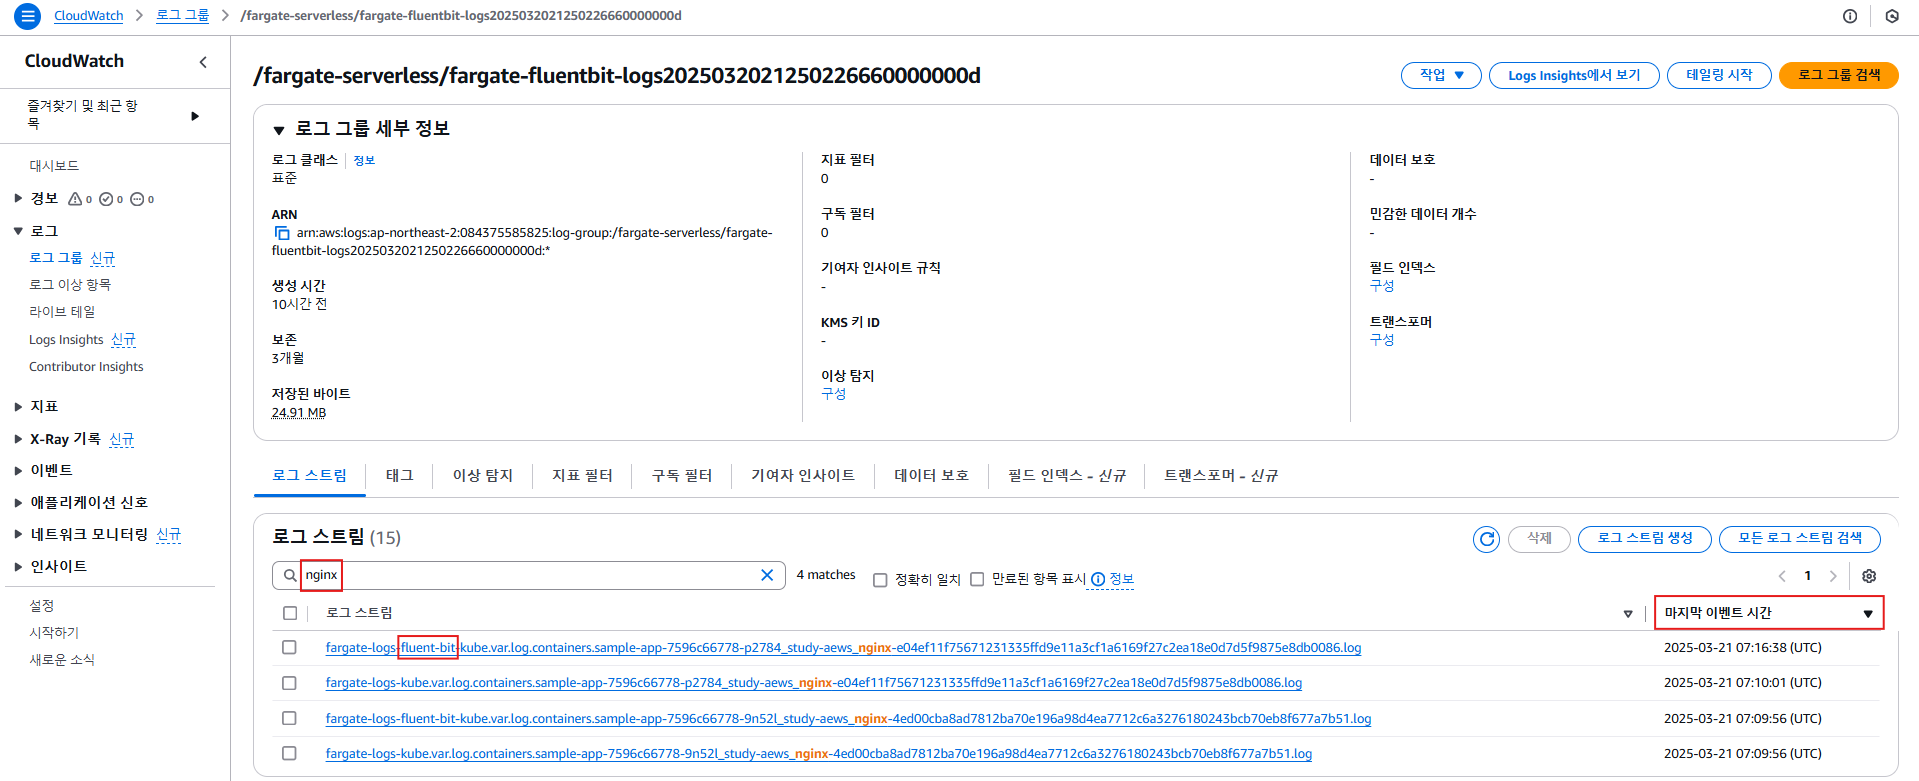Enable the exact match checkbox
The width and height of the screenshot is (1919, 781).
tap(880, 580)
